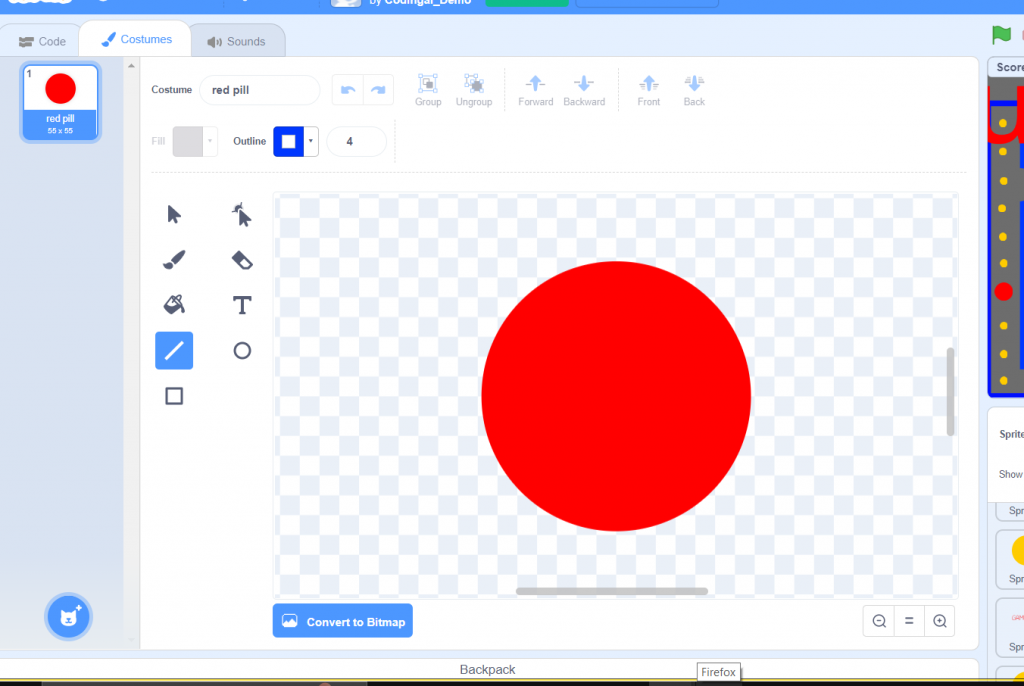Click the green flag to run

tap(1000, 34)
